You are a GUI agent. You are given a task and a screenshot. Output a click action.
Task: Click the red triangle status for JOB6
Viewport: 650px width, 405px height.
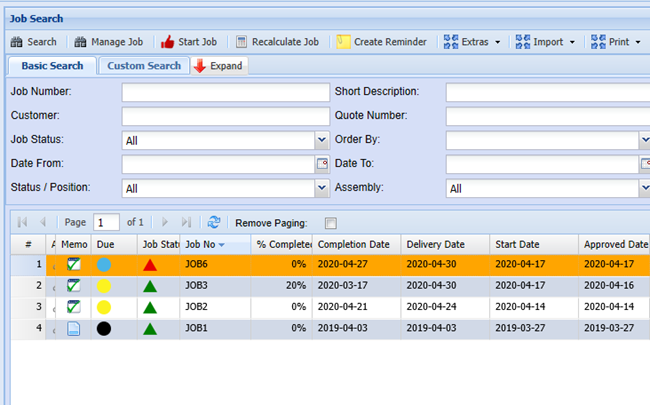pos(150,265)
